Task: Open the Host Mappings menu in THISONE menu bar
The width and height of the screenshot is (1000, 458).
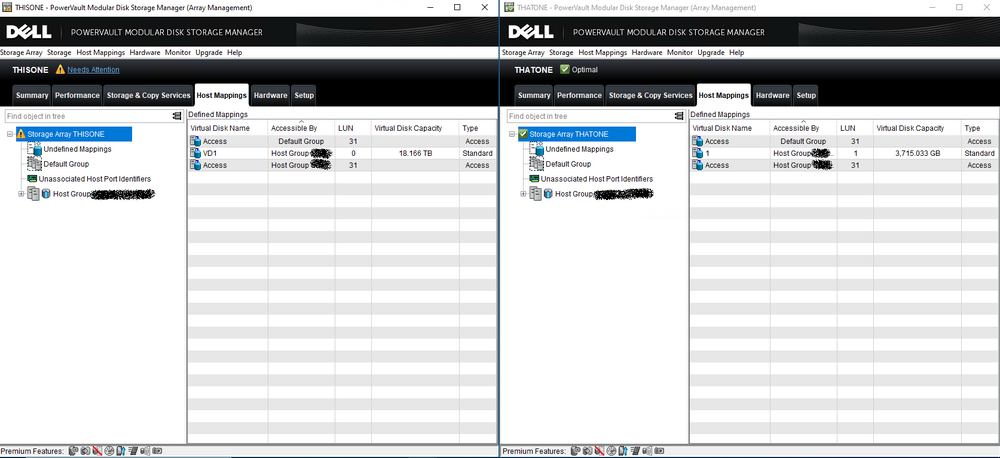Action: pos(100,52)
